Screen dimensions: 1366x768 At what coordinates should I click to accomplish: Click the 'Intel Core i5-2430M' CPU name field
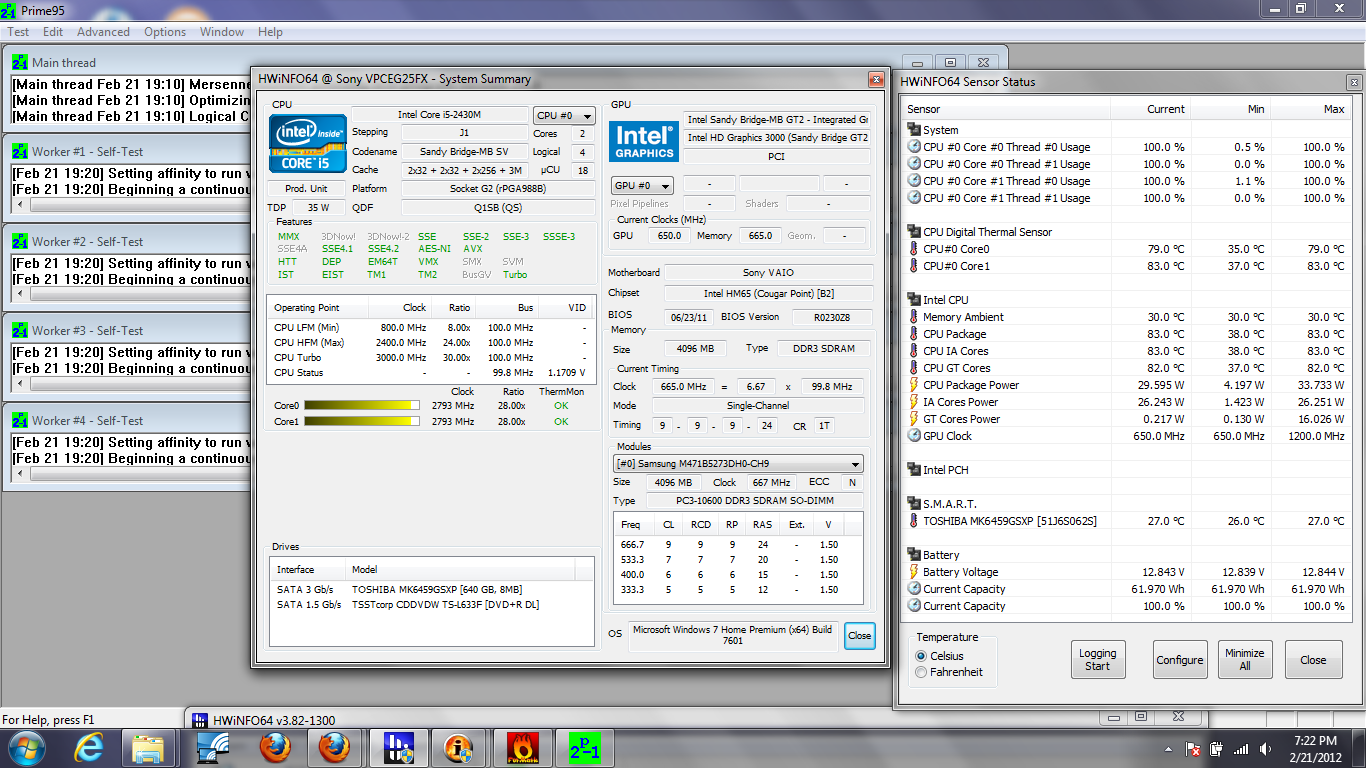[x=440, y=116]
